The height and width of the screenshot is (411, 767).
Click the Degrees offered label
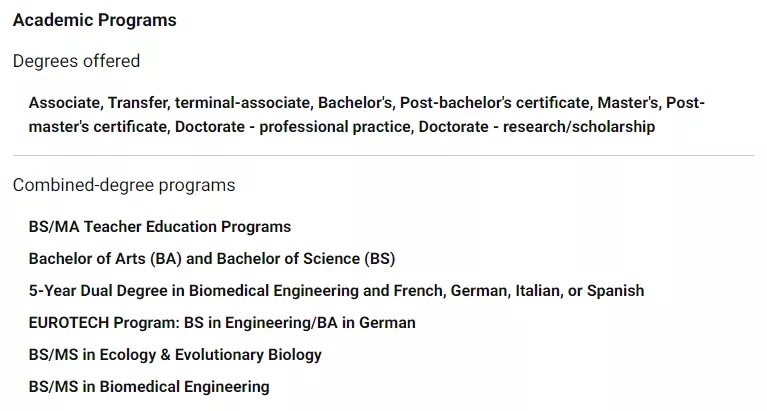point(76,61)
